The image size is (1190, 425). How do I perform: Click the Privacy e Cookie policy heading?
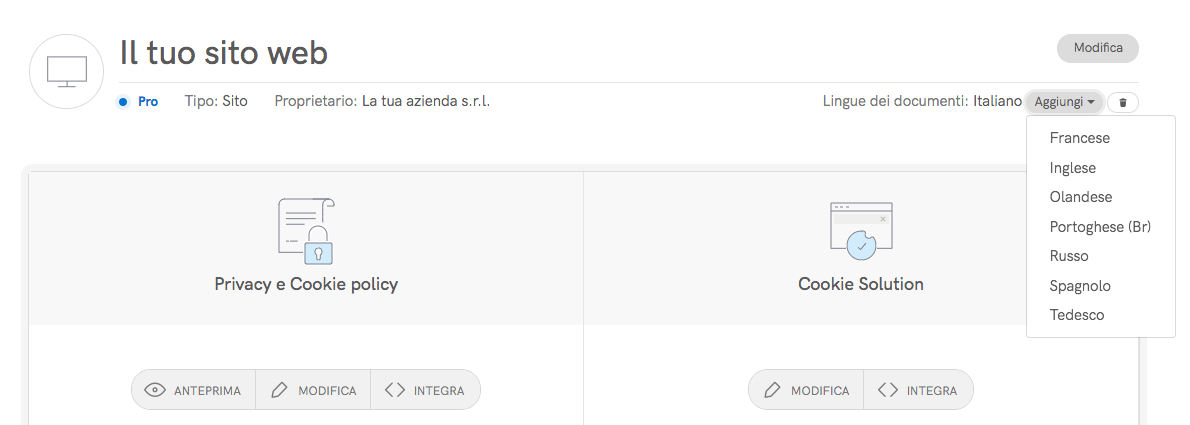click(306, 284)
